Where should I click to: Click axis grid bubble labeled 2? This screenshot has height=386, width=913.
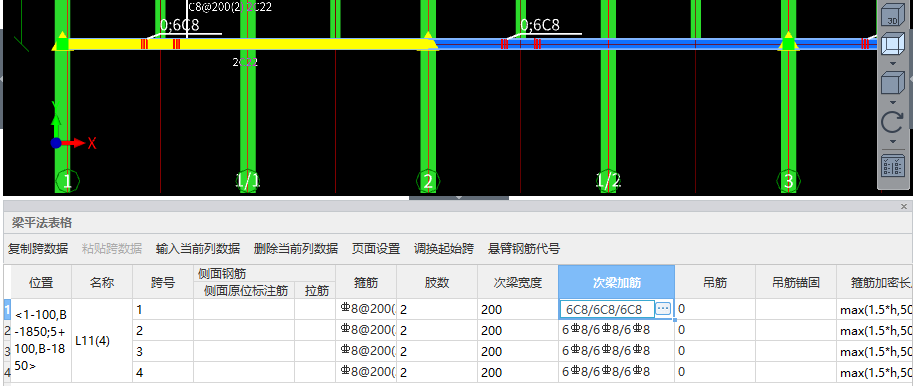click(x=428, y=182)
